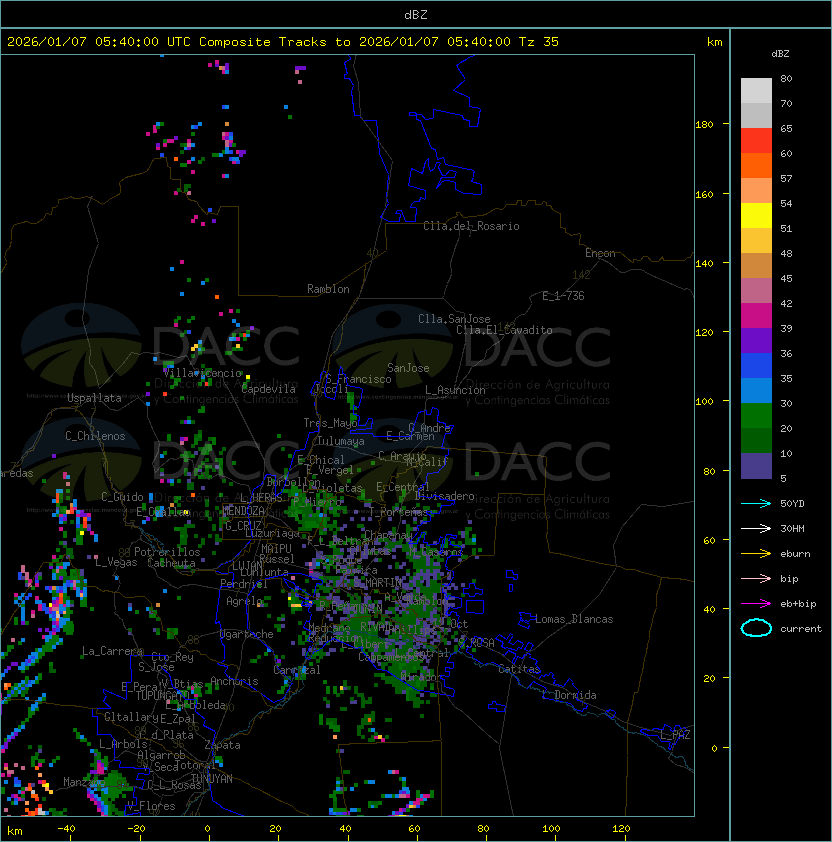
Task: Click the 'dBZ' heading above the color scale
Action: point(780,54)
